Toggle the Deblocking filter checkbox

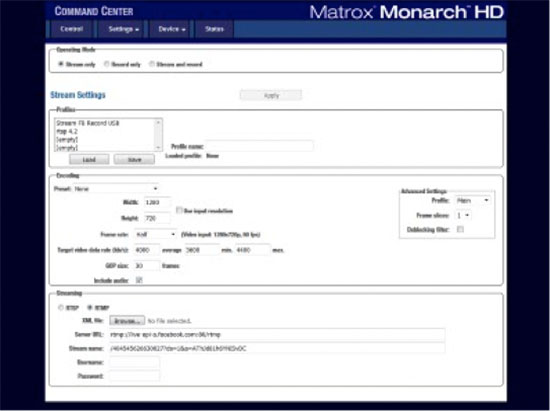[460, 229]
